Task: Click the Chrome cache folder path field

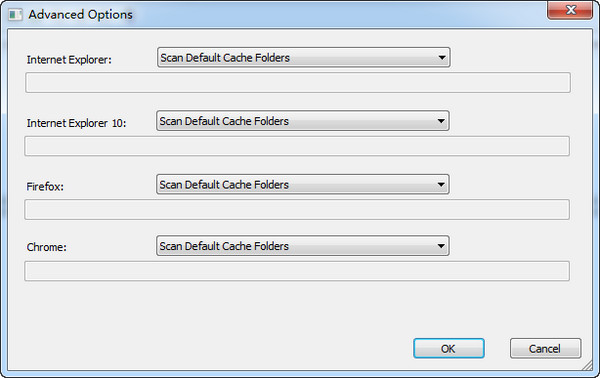Action: (x=297, y=271)
